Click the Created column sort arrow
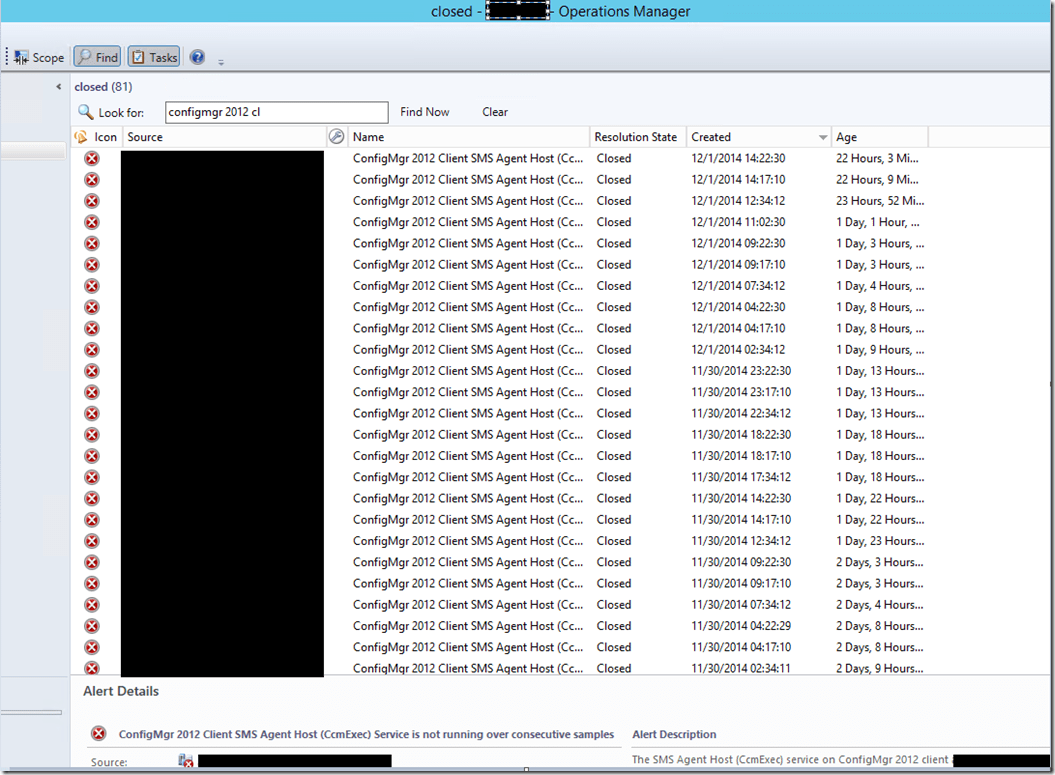 (x=823, y=137)
